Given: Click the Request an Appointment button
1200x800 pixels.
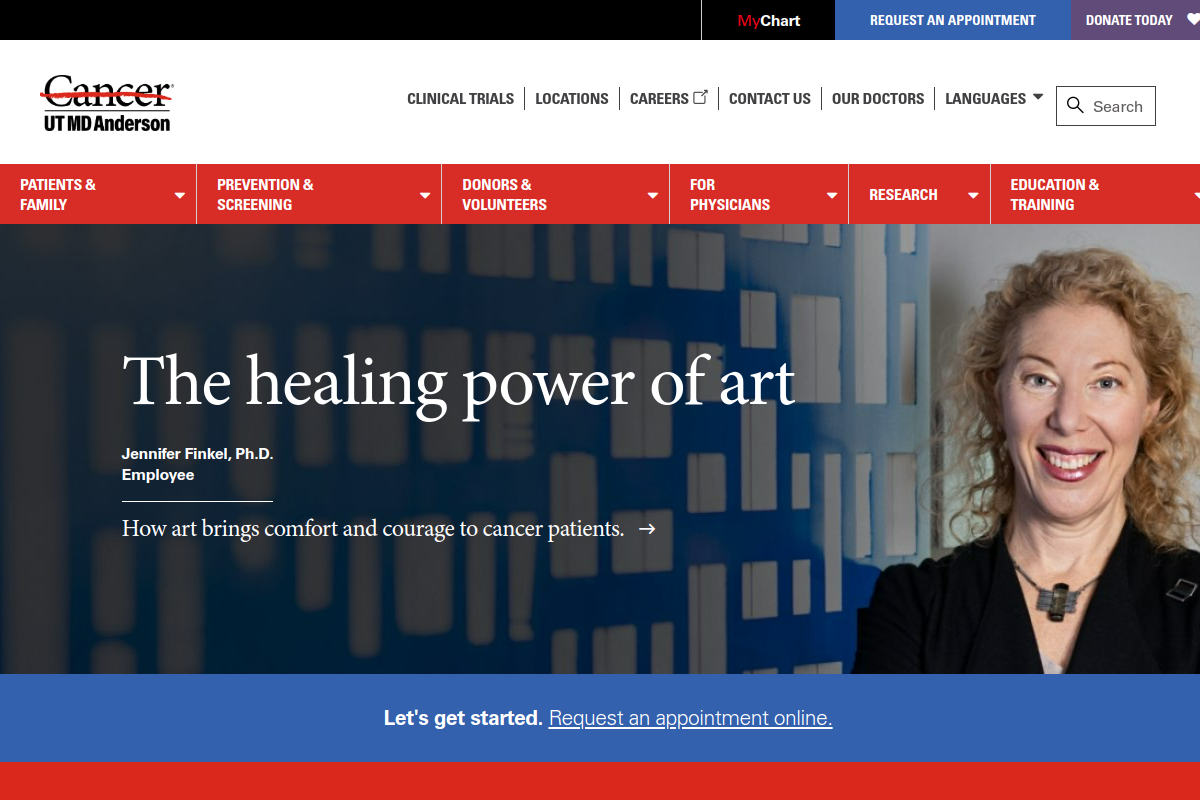Looking at the screenshot, I should point(953,20).
